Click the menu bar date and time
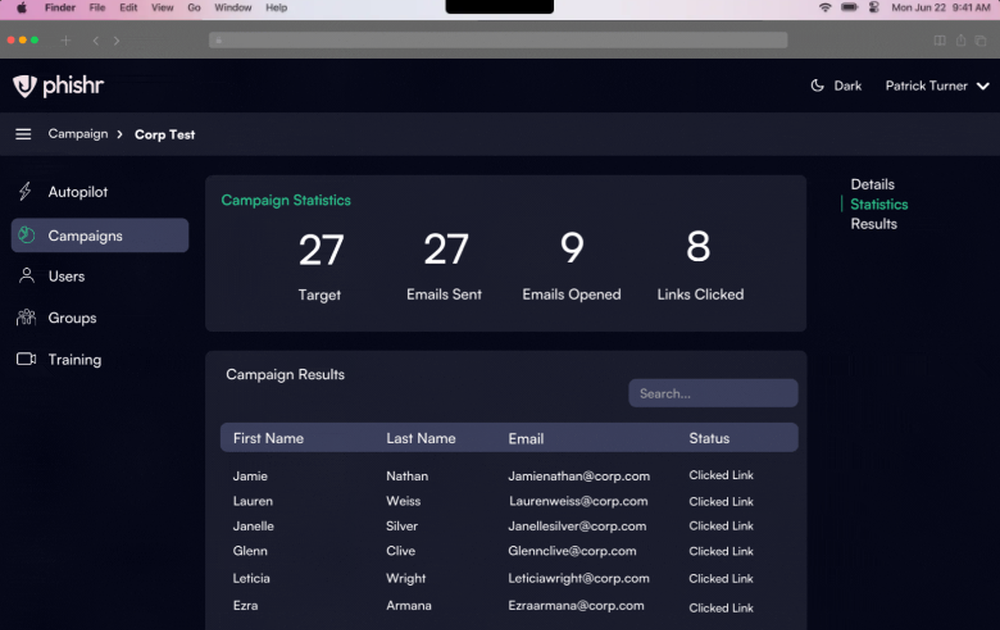 (941, 8)
